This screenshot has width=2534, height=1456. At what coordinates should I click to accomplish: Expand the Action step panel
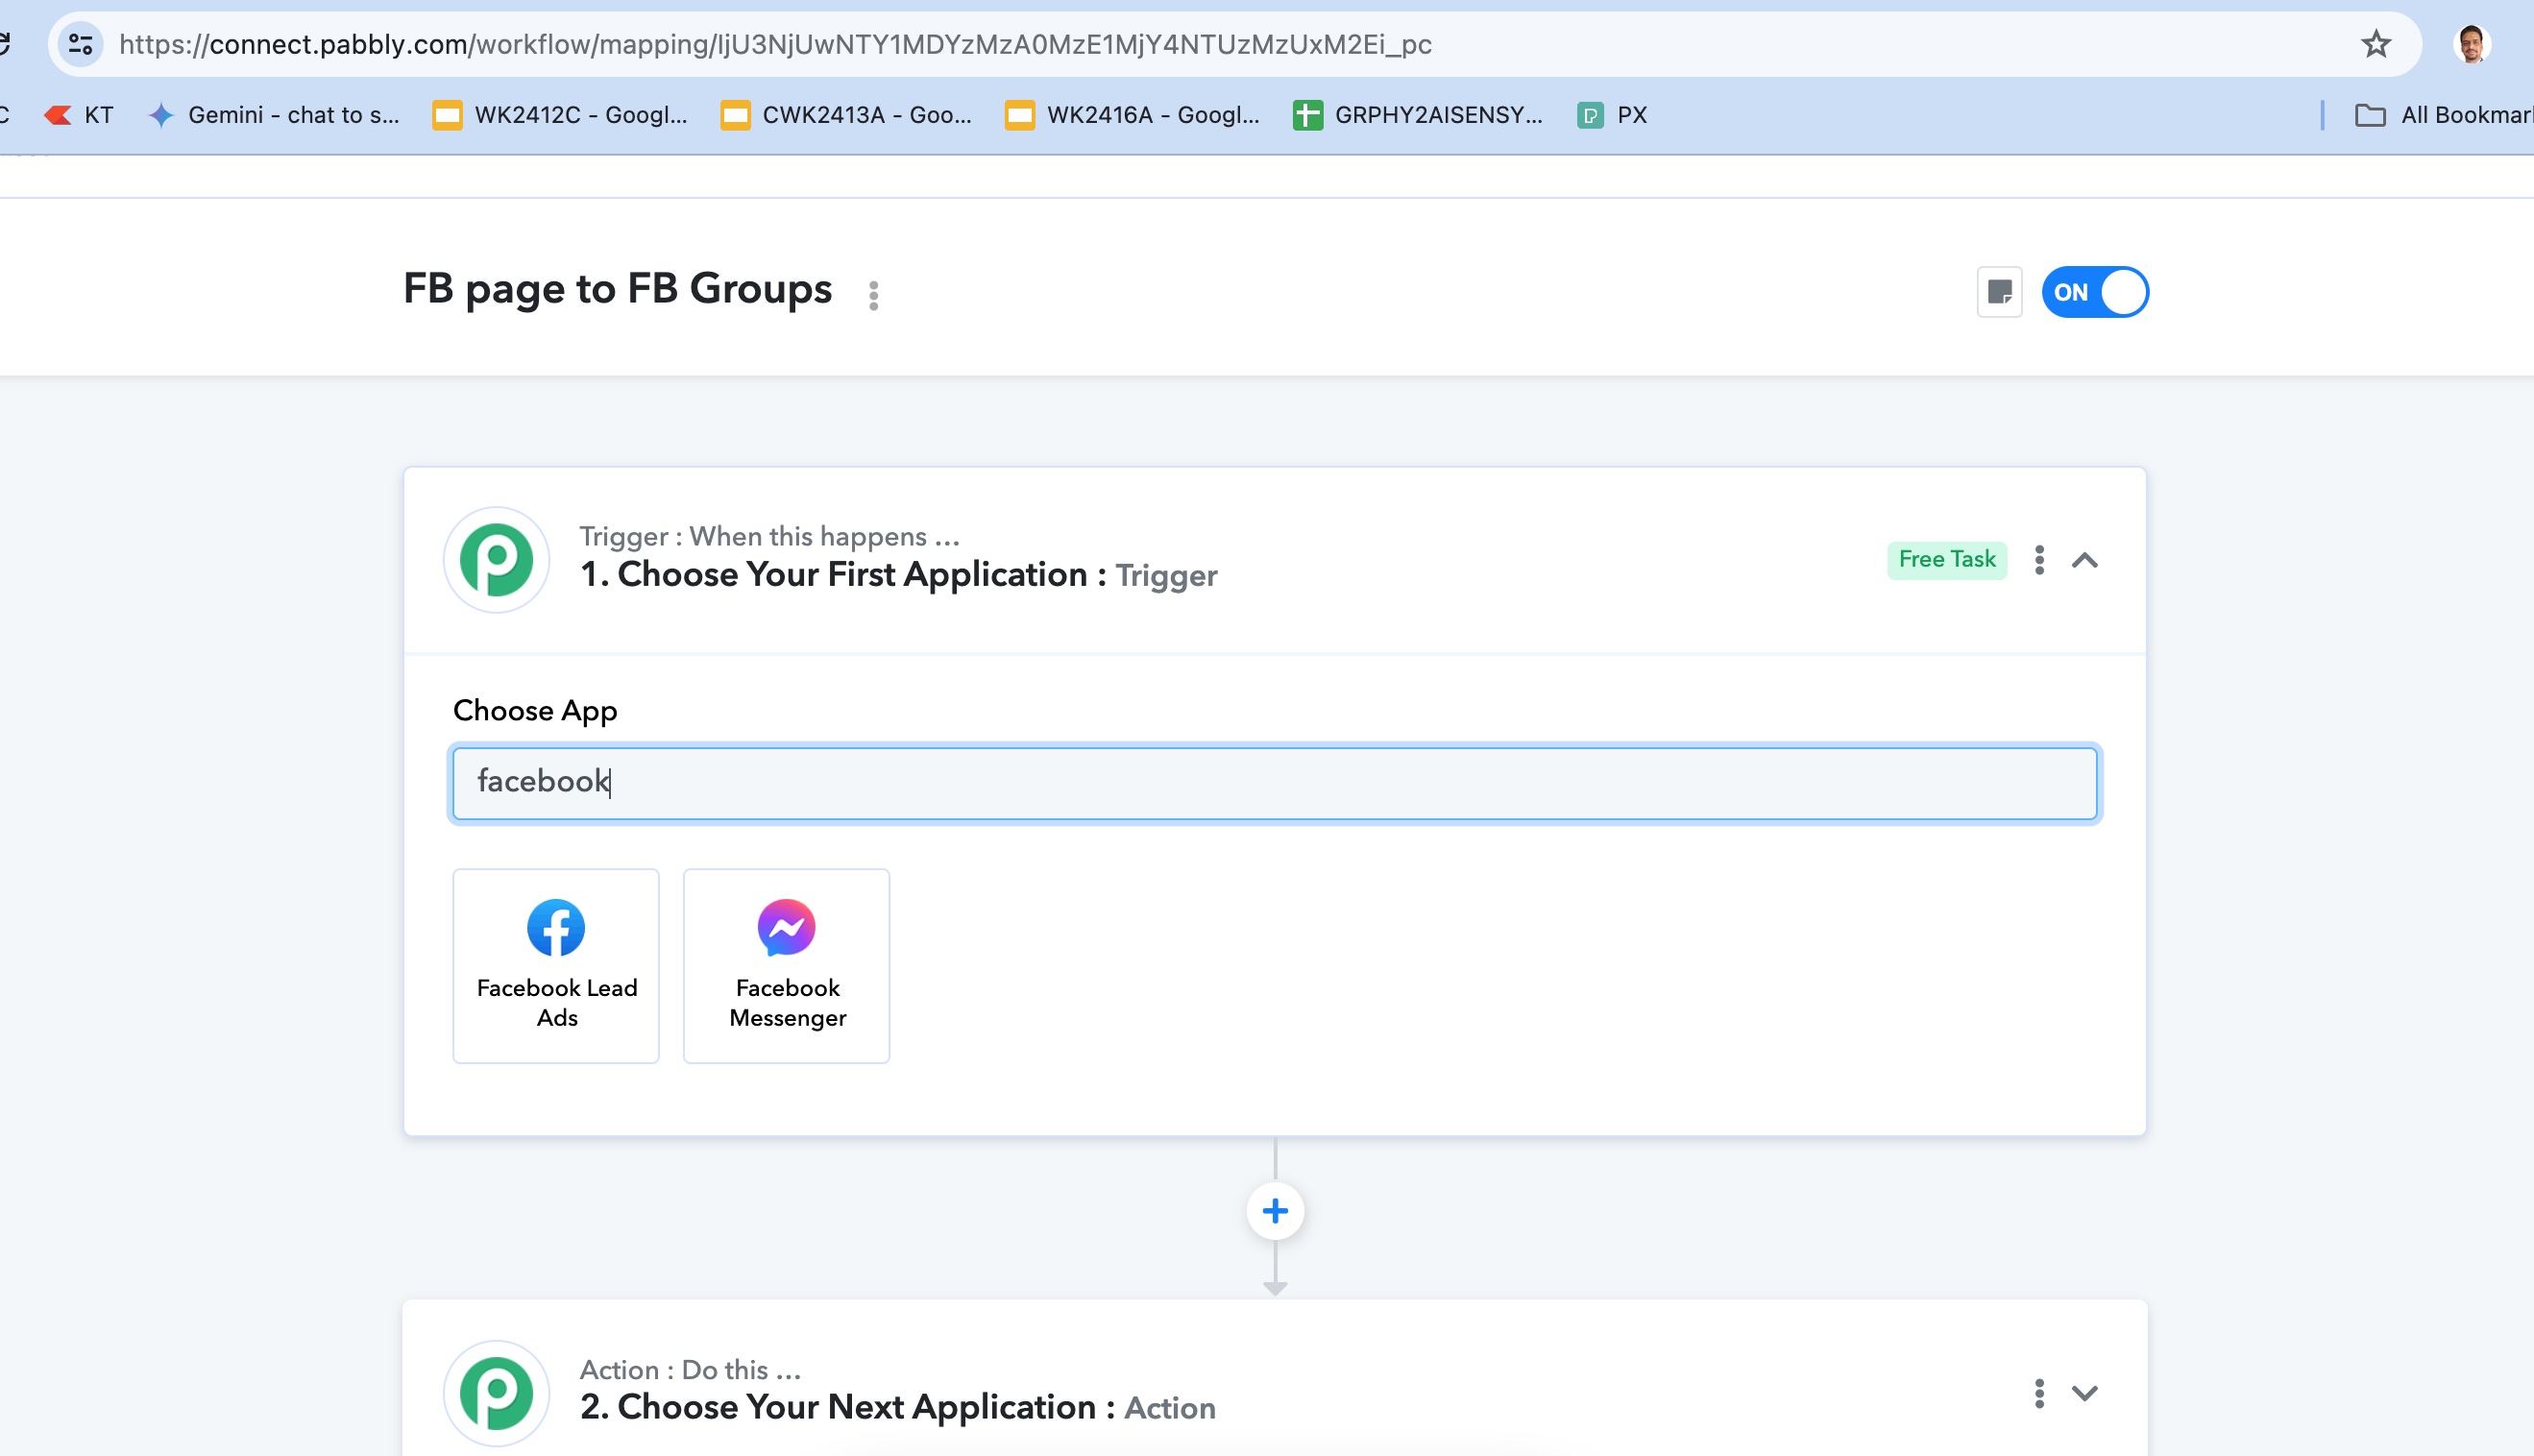pyautogui.click(x=2084, y=1392)
